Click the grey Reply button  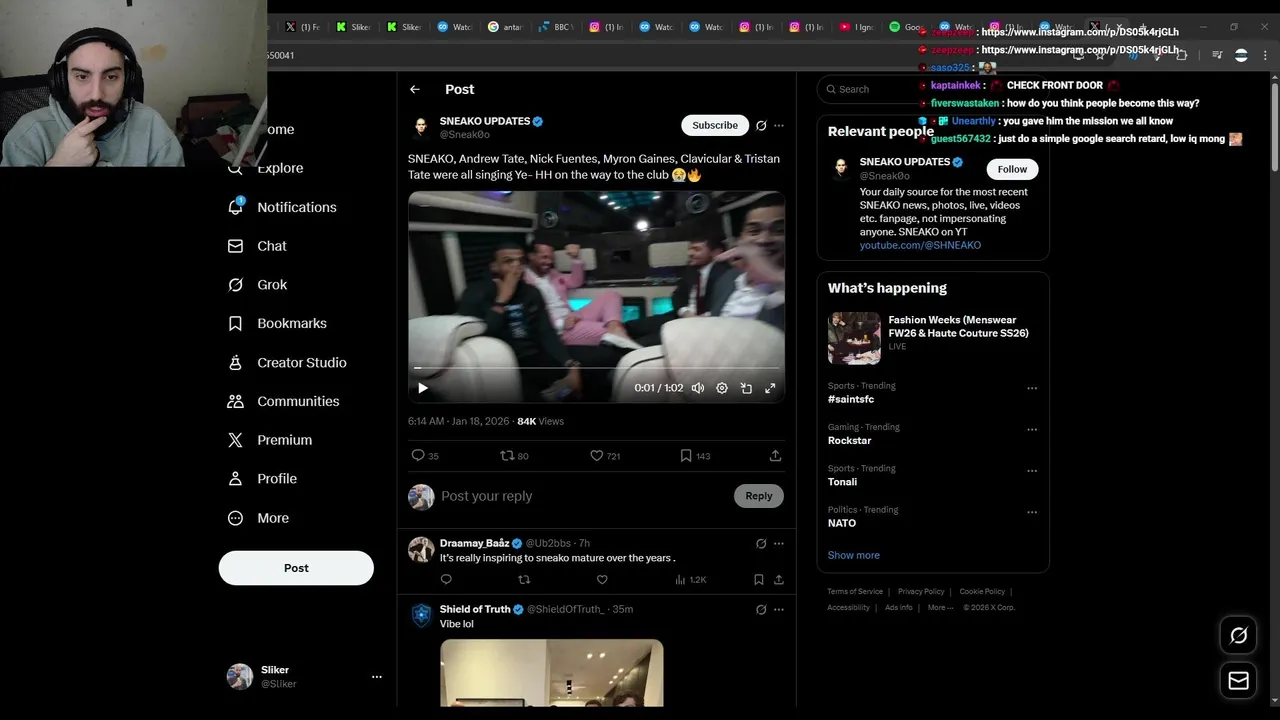point(759,496)
